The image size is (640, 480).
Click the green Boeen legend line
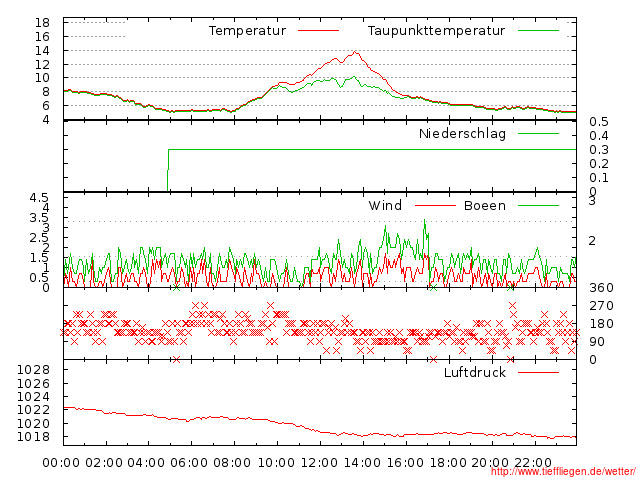click(x=538, y=205)
